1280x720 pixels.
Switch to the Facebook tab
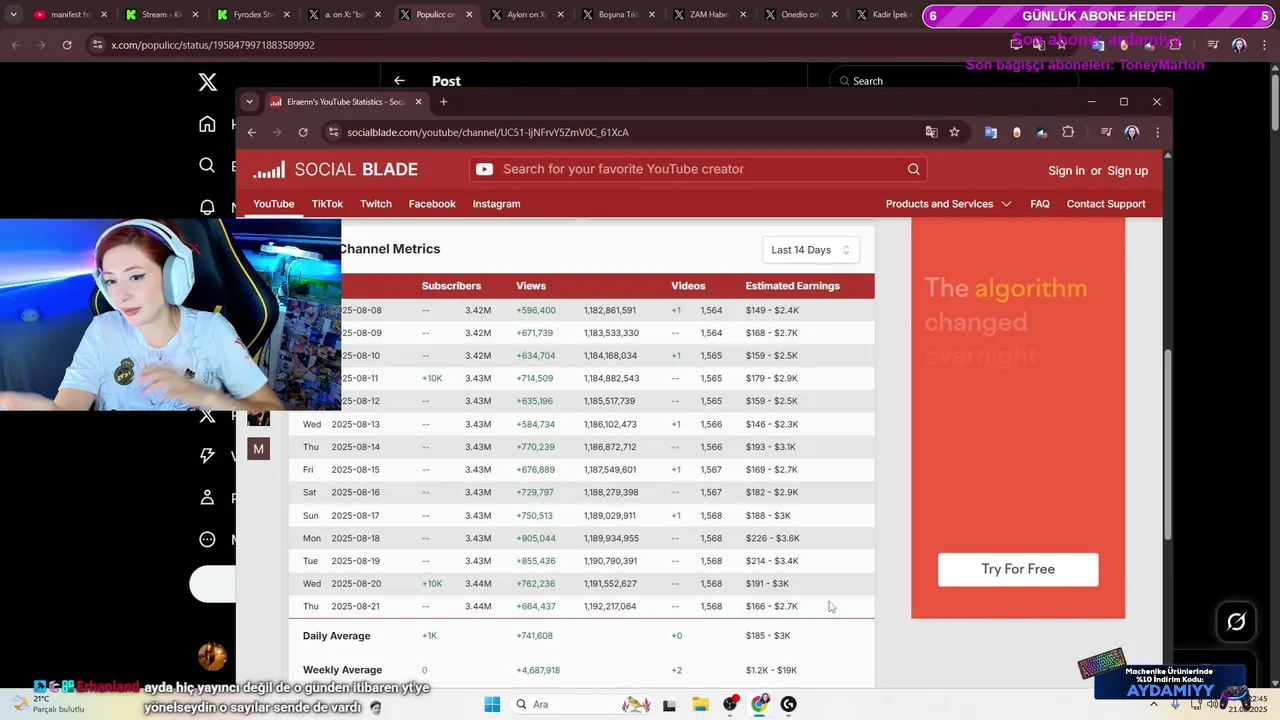(x=432, y=204)
